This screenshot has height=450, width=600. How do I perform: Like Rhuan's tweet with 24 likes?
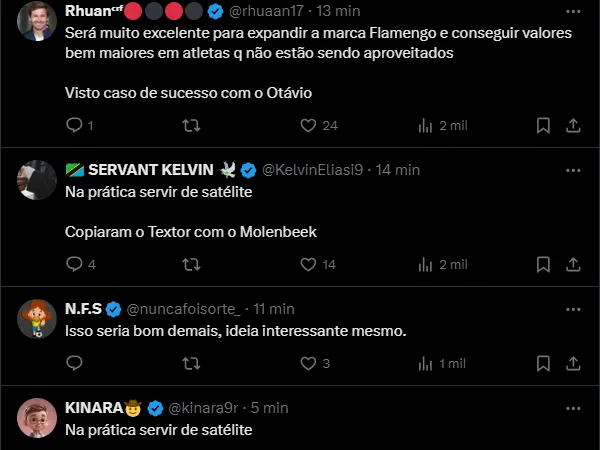click(x=307, y=125)
